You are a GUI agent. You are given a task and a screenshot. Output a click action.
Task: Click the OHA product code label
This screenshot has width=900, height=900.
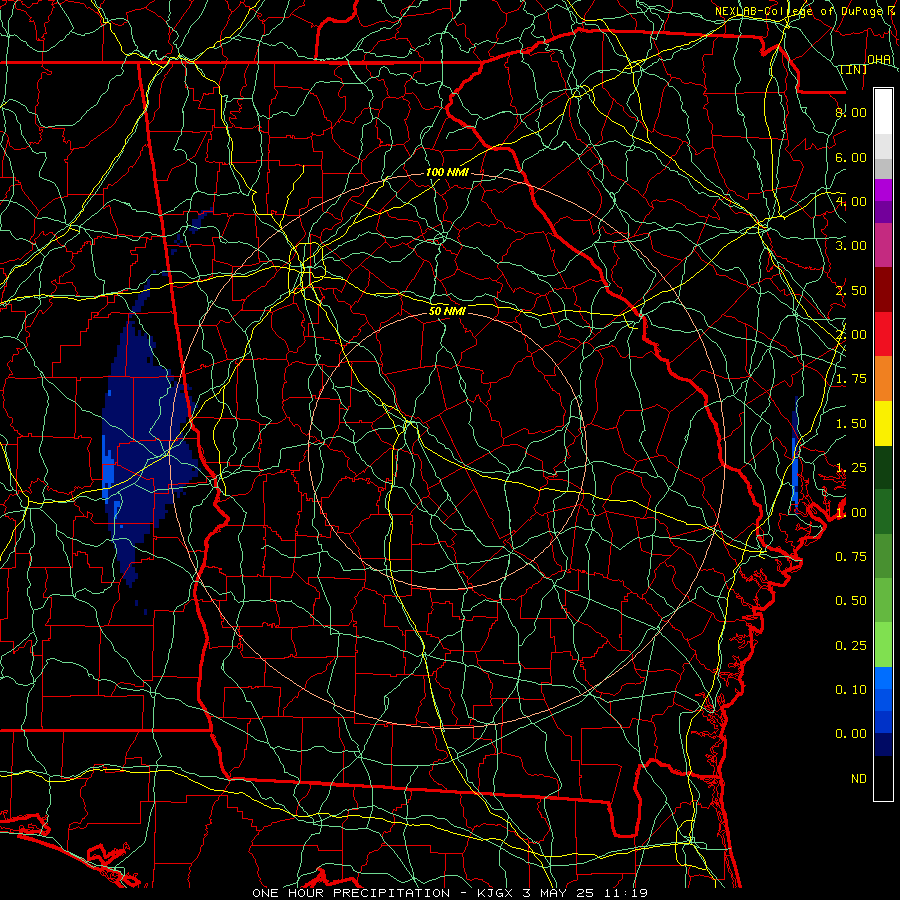pyautogui.click(x=879, y=59)
